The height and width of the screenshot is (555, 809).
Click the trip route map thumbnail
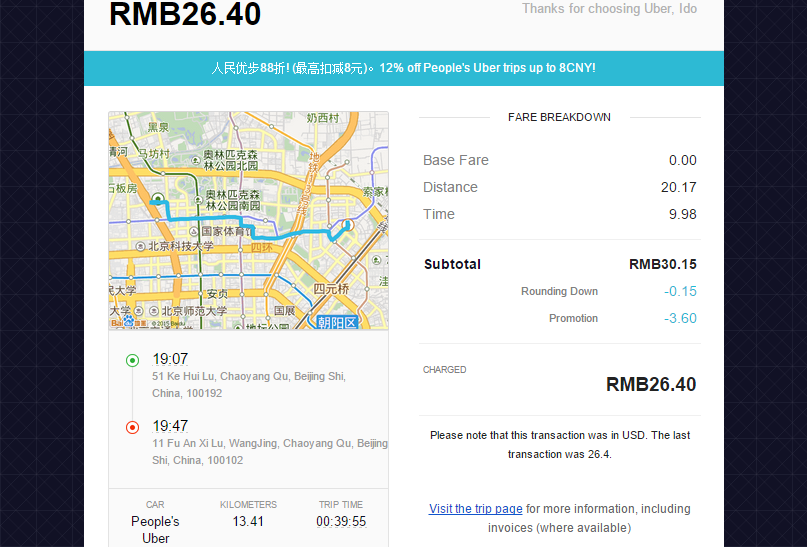(x=248, y=220)
